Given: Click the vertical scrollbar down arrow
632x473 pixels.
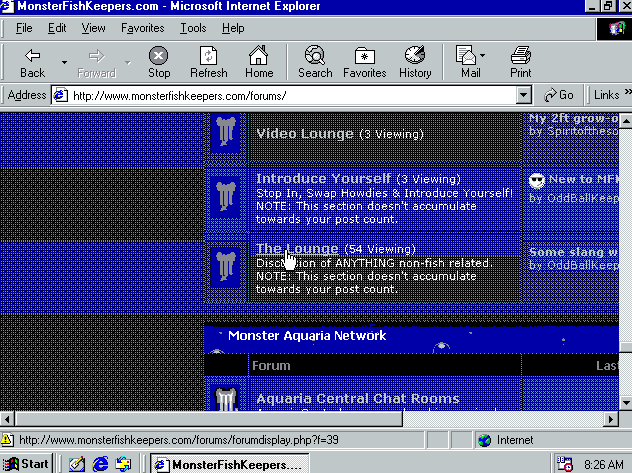Looking at the screenshot, I should [x=626, y=402].
